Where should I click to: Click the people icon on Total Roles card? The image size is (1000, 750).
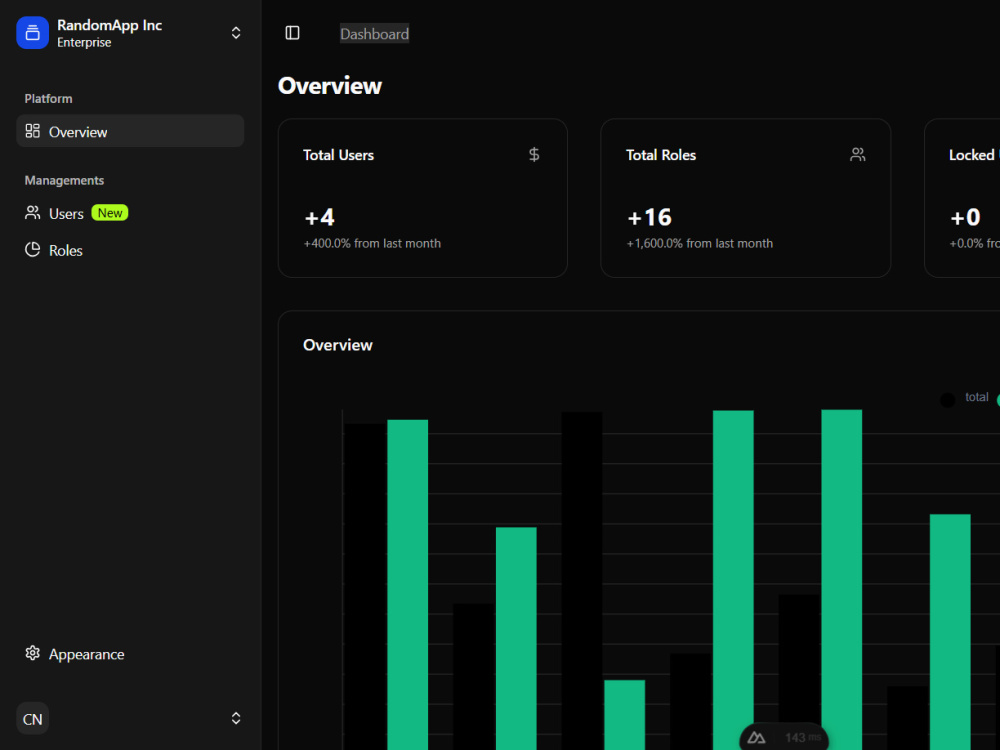(x=858, y=154)
